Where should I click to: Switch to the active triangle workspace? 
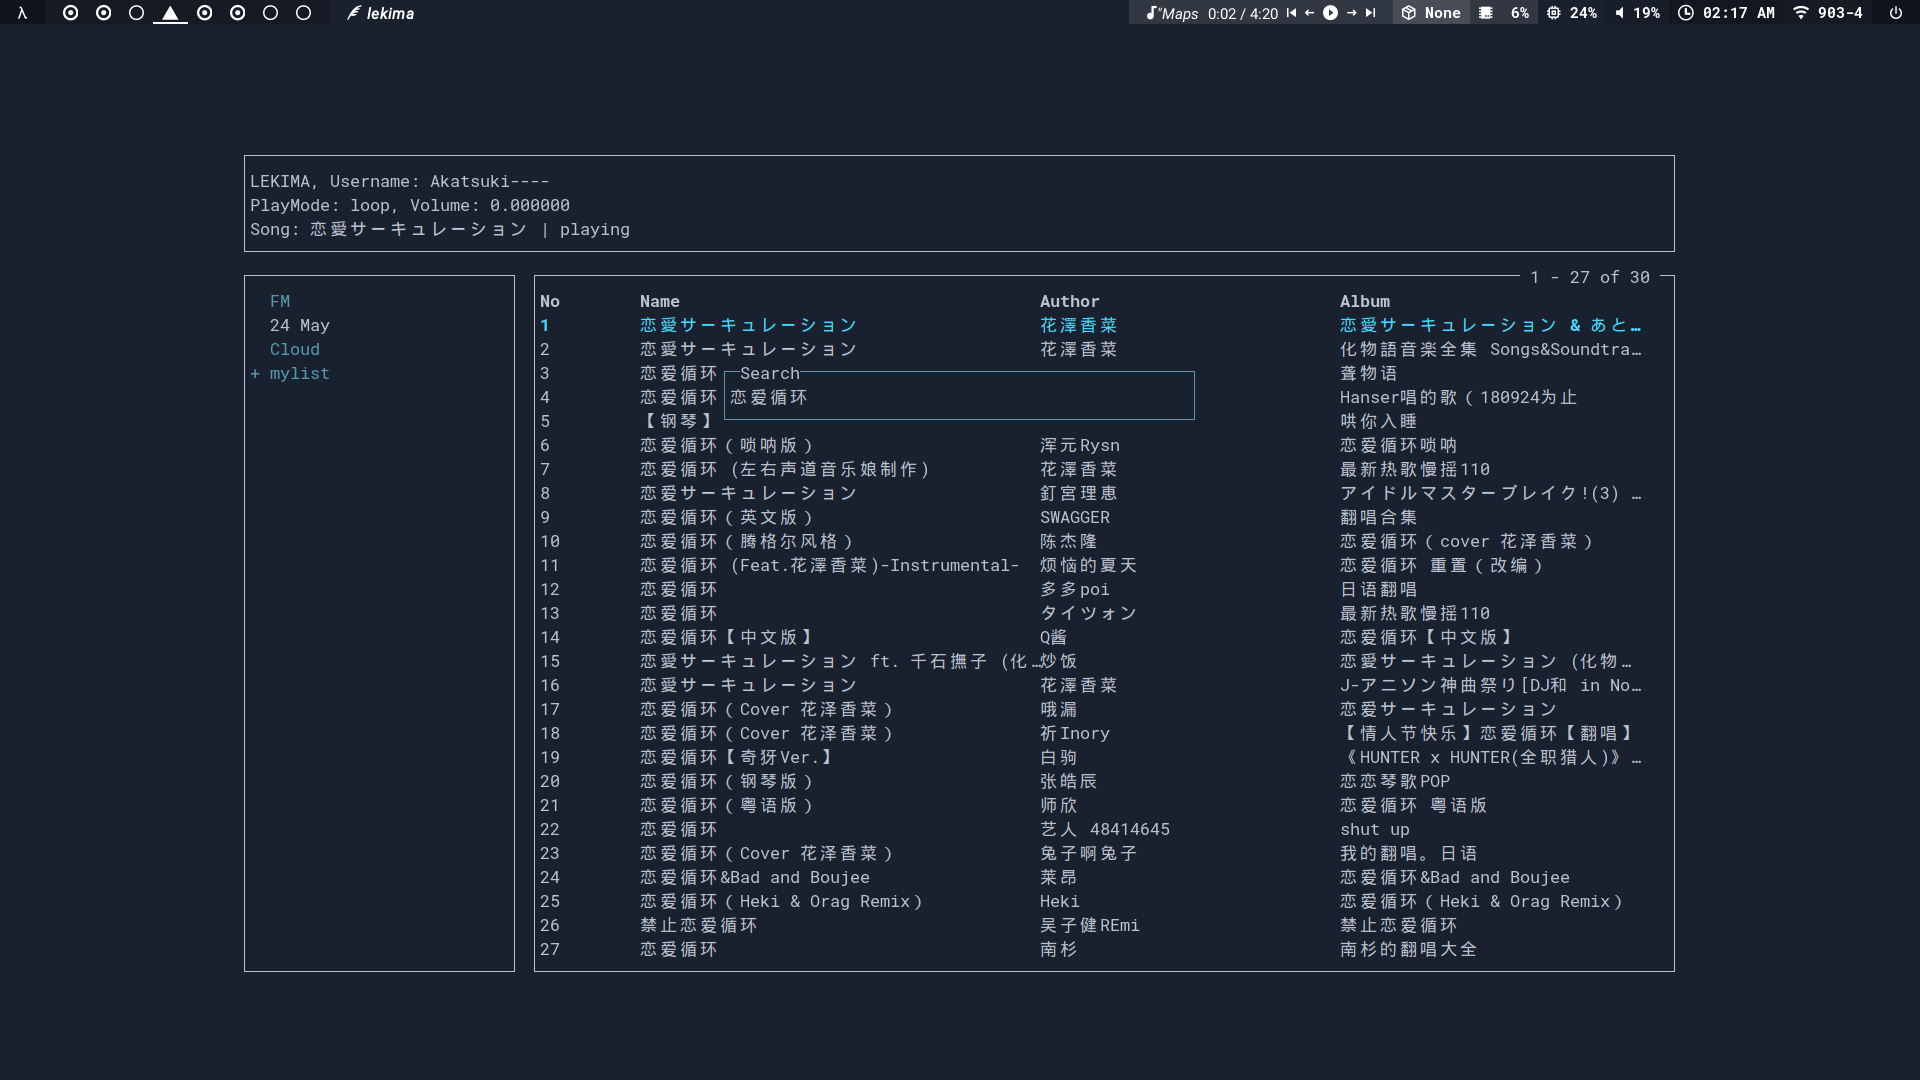pyautogui.click(x=170, y=13)
